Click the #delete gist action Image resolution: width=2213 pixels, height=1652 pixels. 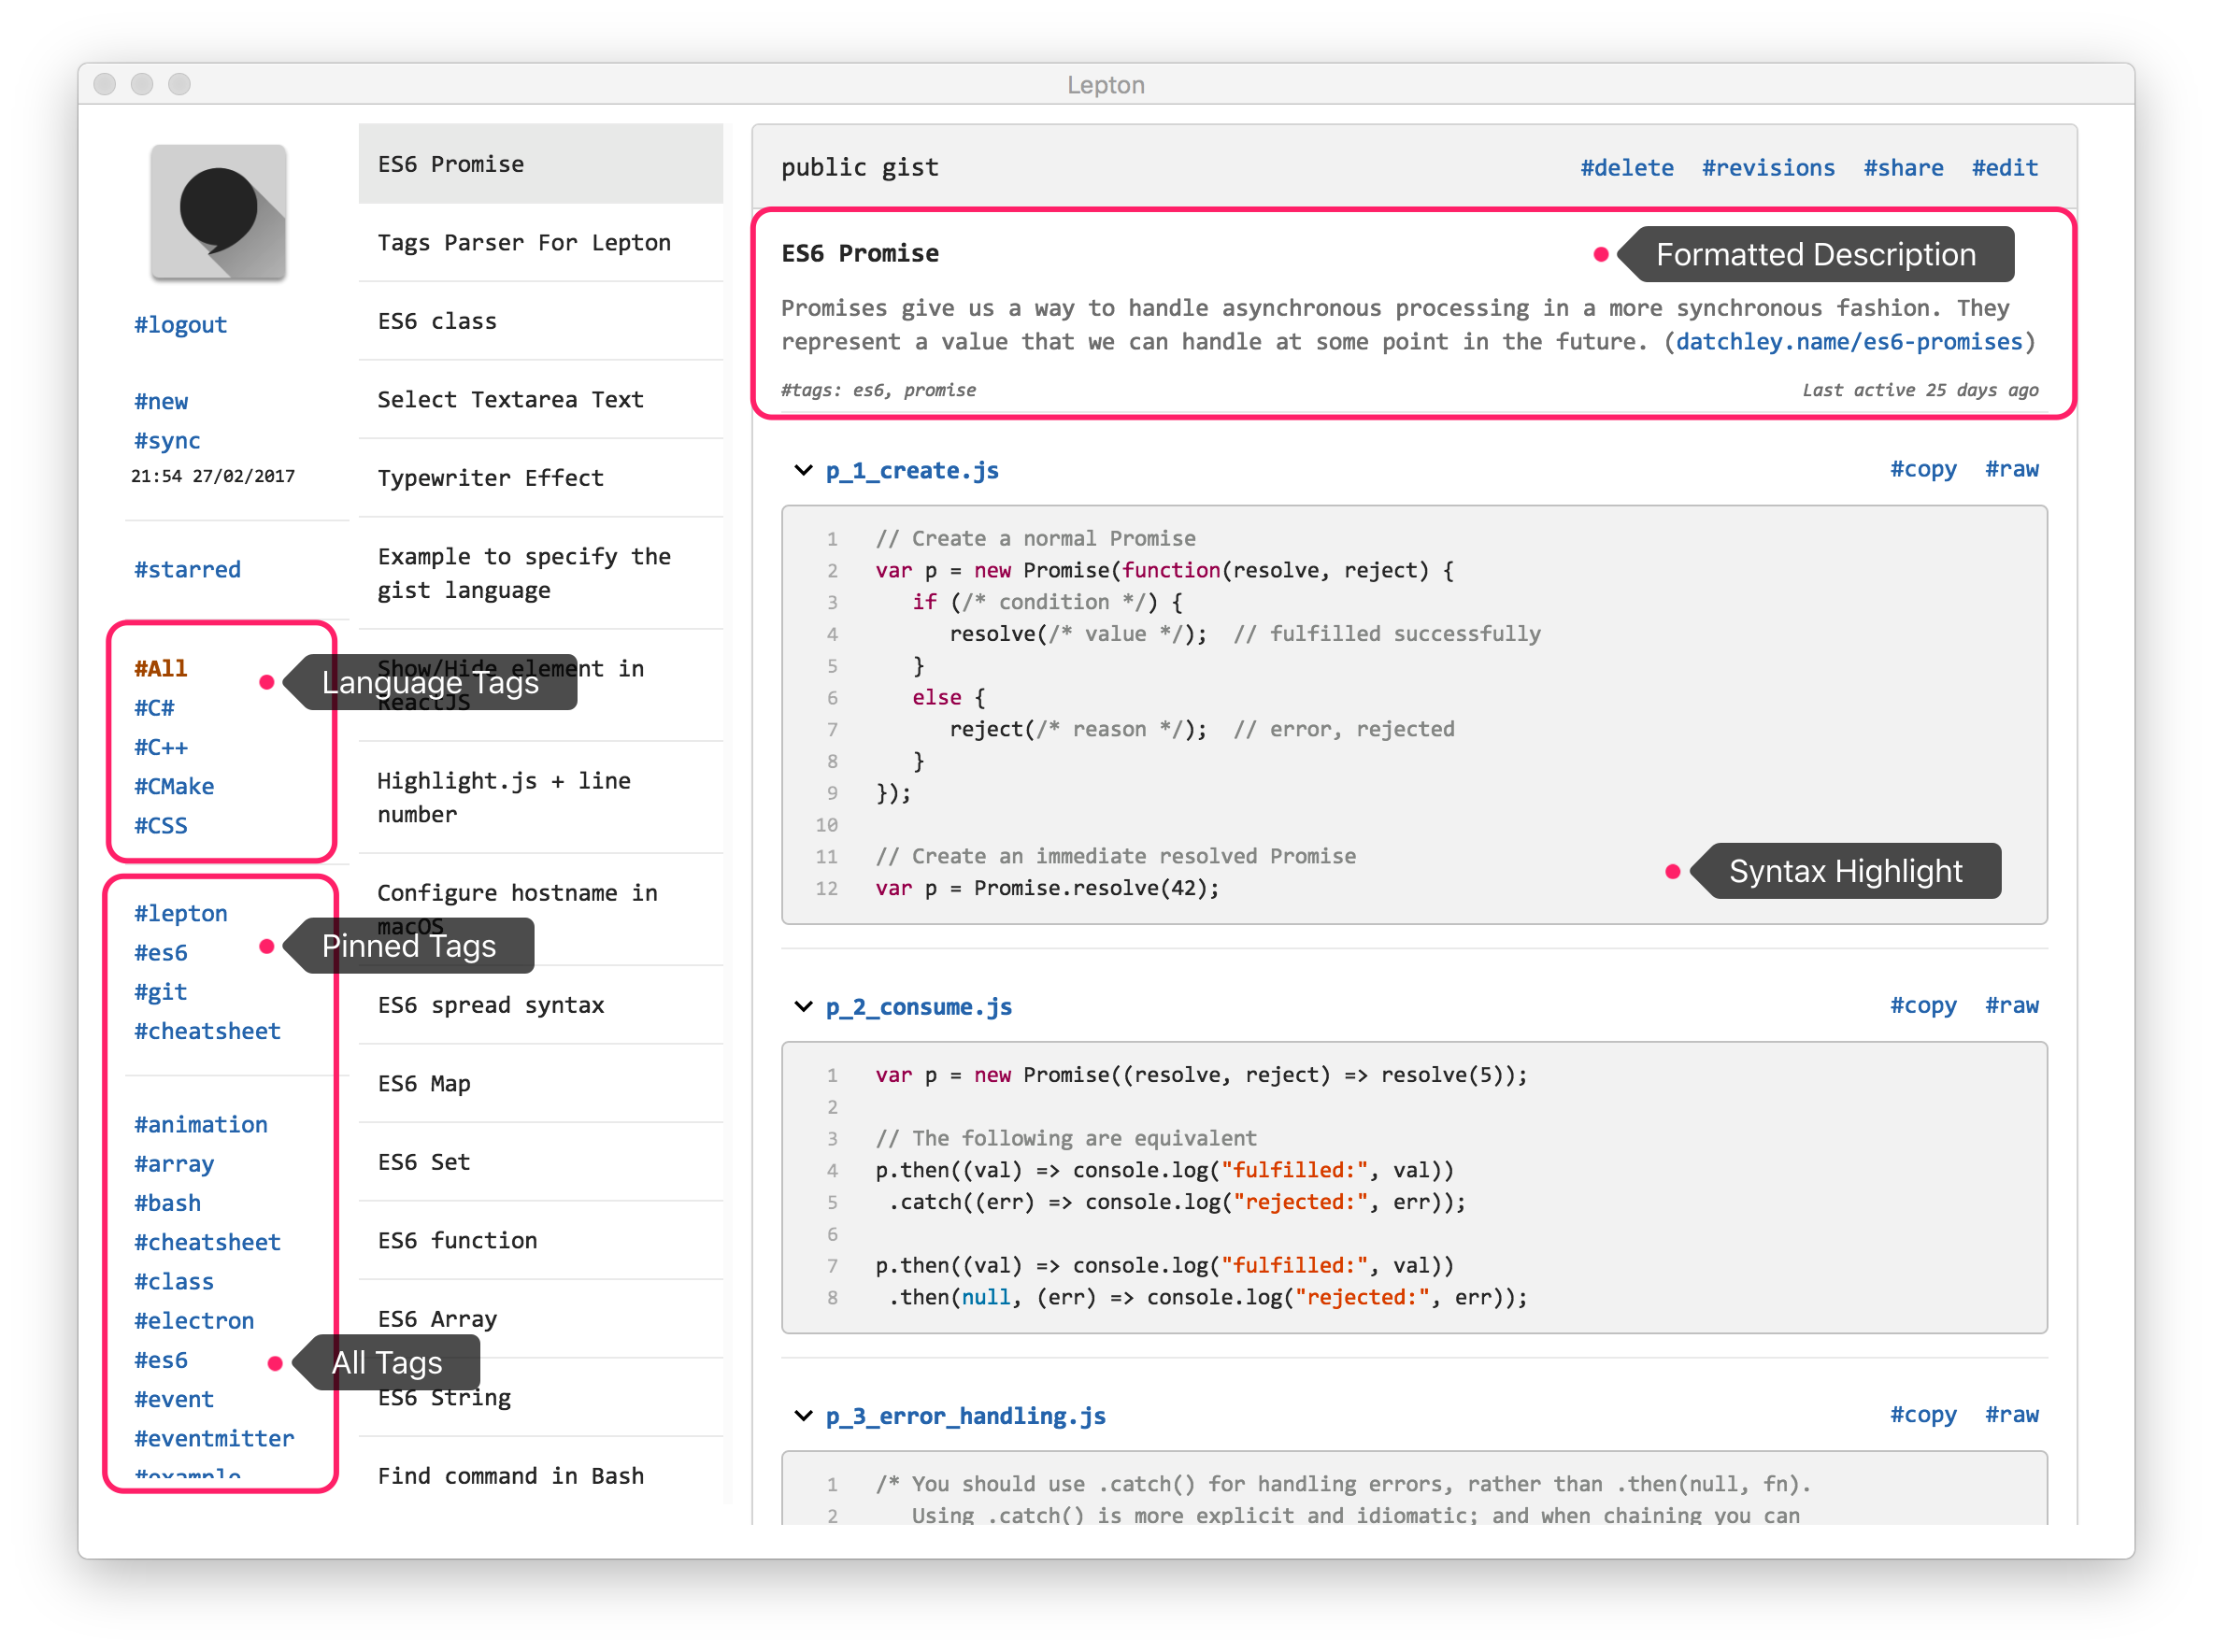(1626, 168)
